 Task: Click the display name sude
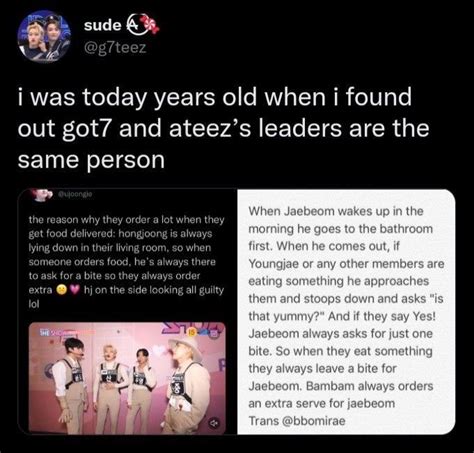(102, 26)
